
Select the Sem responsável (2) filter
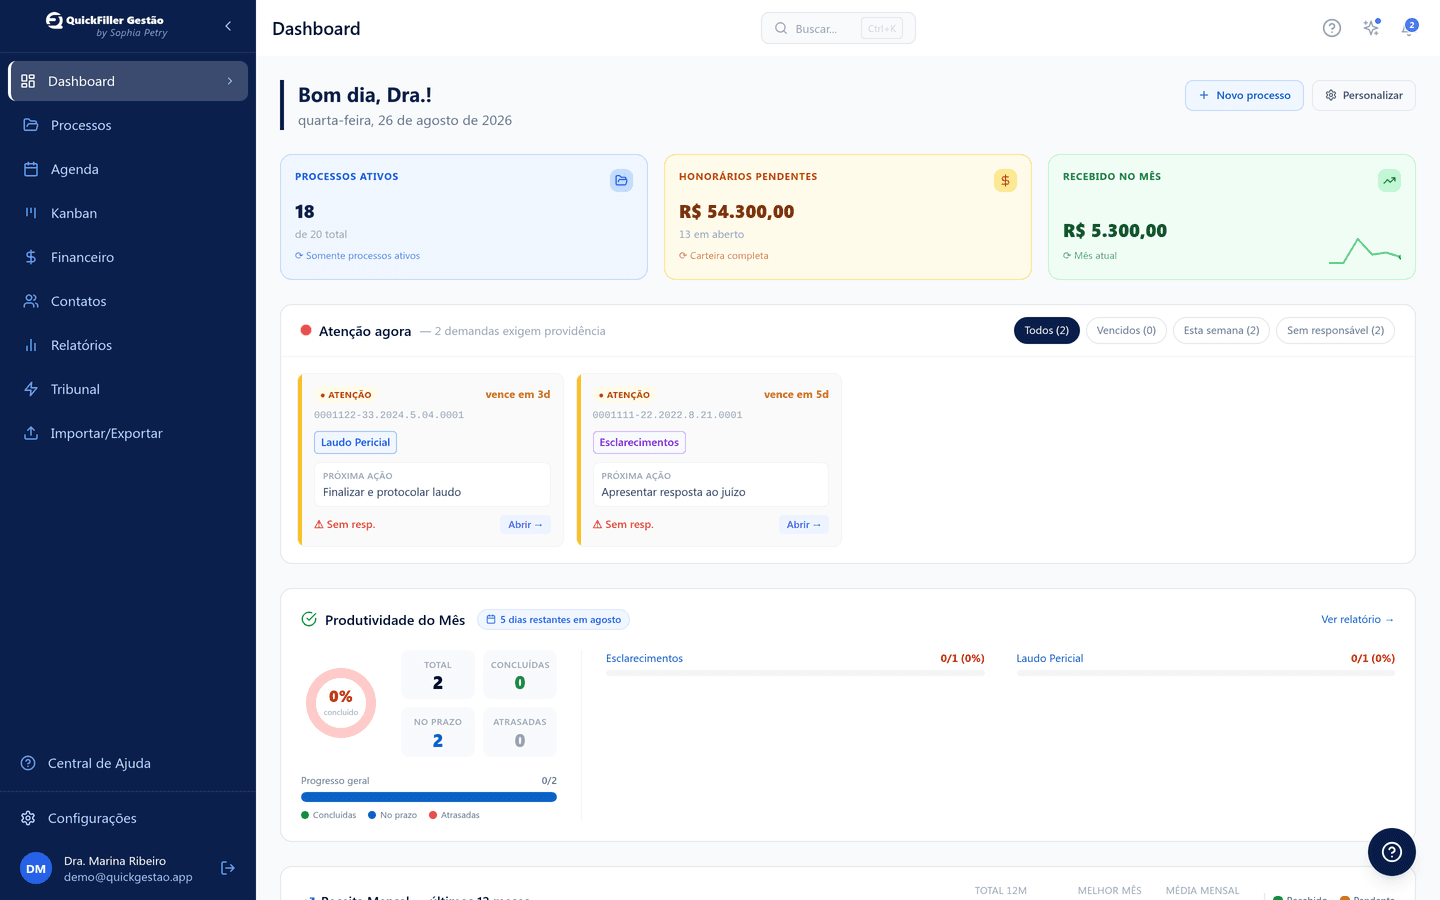pos(1335,330)
